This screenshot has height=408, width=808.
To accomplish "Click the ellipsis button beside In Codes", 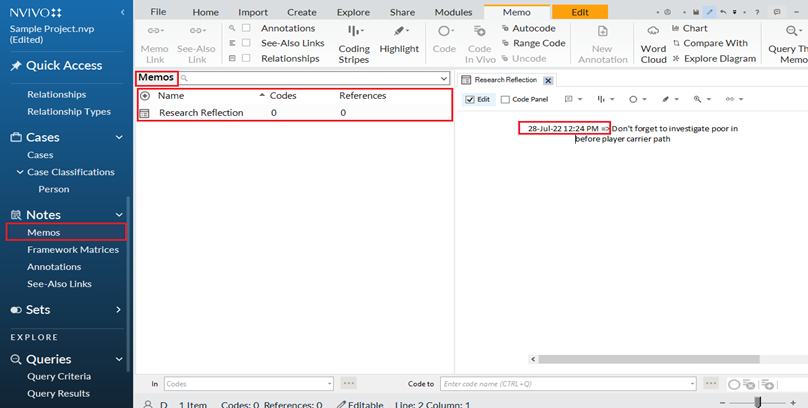I will [349, 383].
